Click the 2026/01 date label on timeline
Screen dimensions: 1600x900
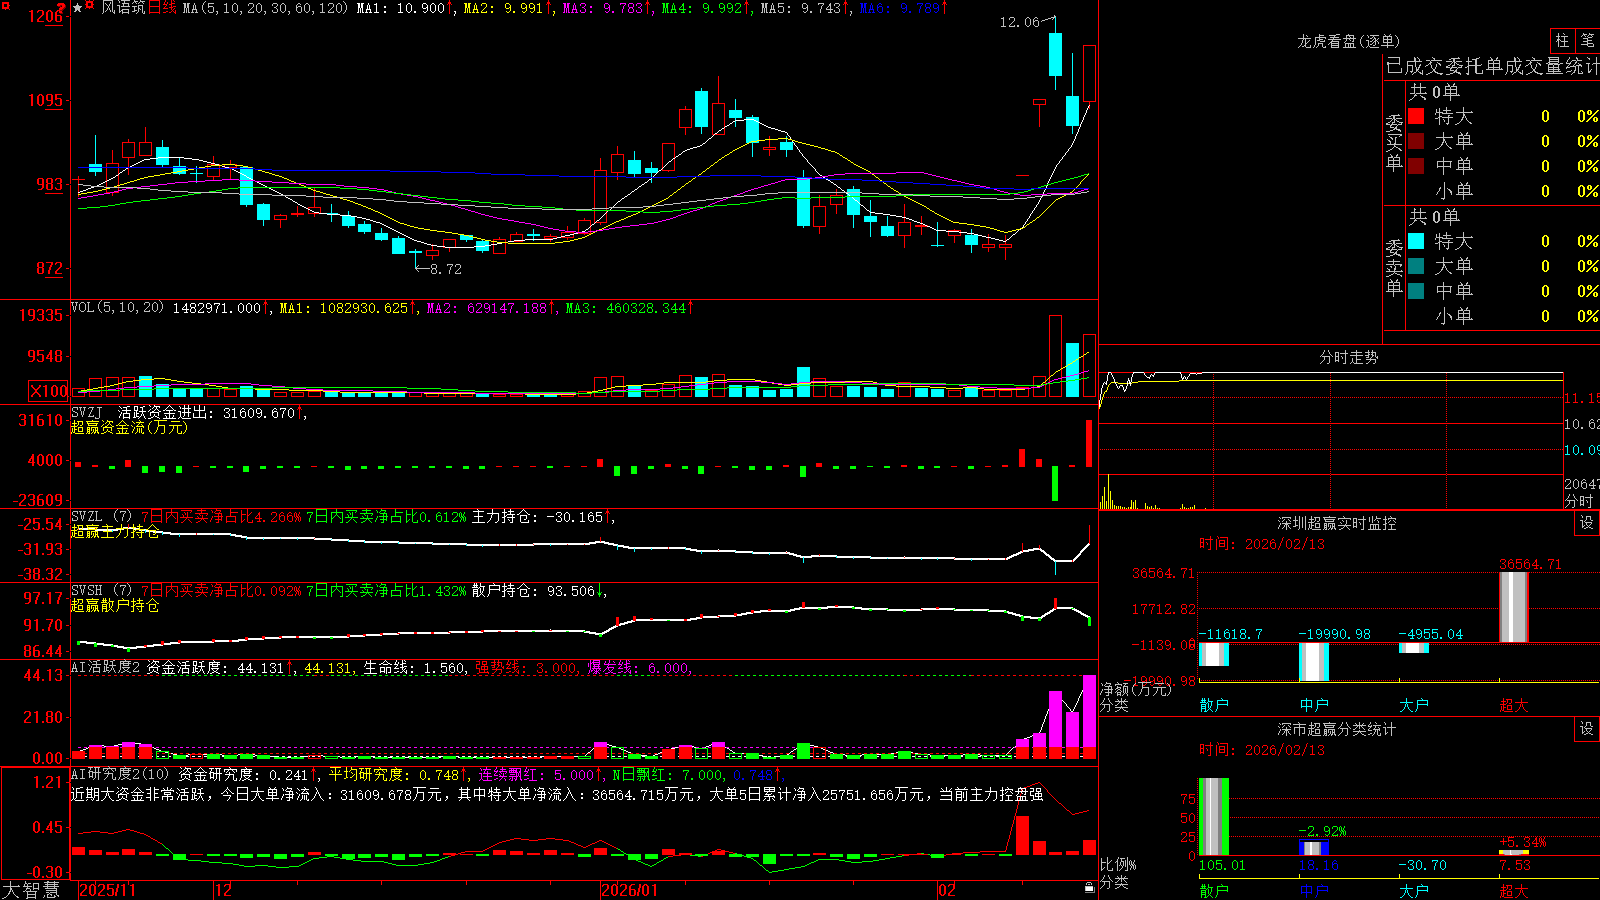[630, 890]
